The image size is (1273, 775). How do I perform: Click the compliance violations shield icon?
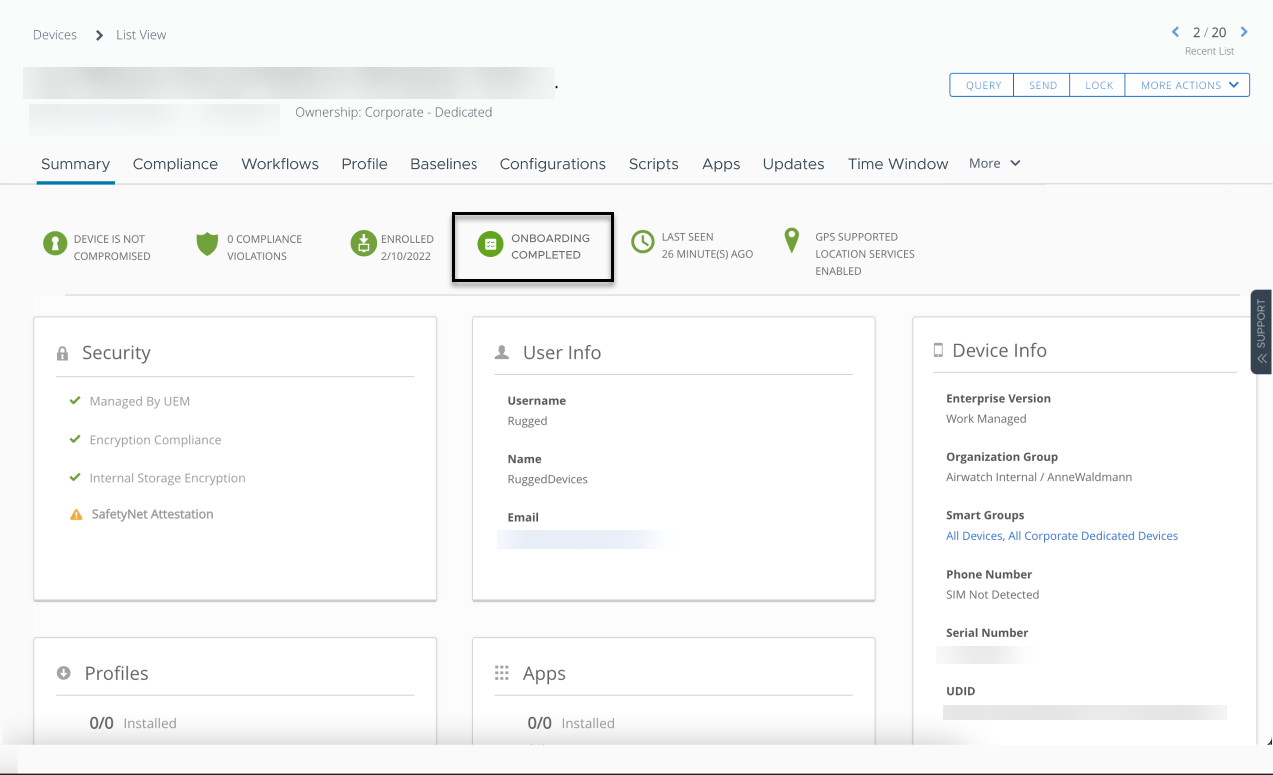click(x=207, y=244)
